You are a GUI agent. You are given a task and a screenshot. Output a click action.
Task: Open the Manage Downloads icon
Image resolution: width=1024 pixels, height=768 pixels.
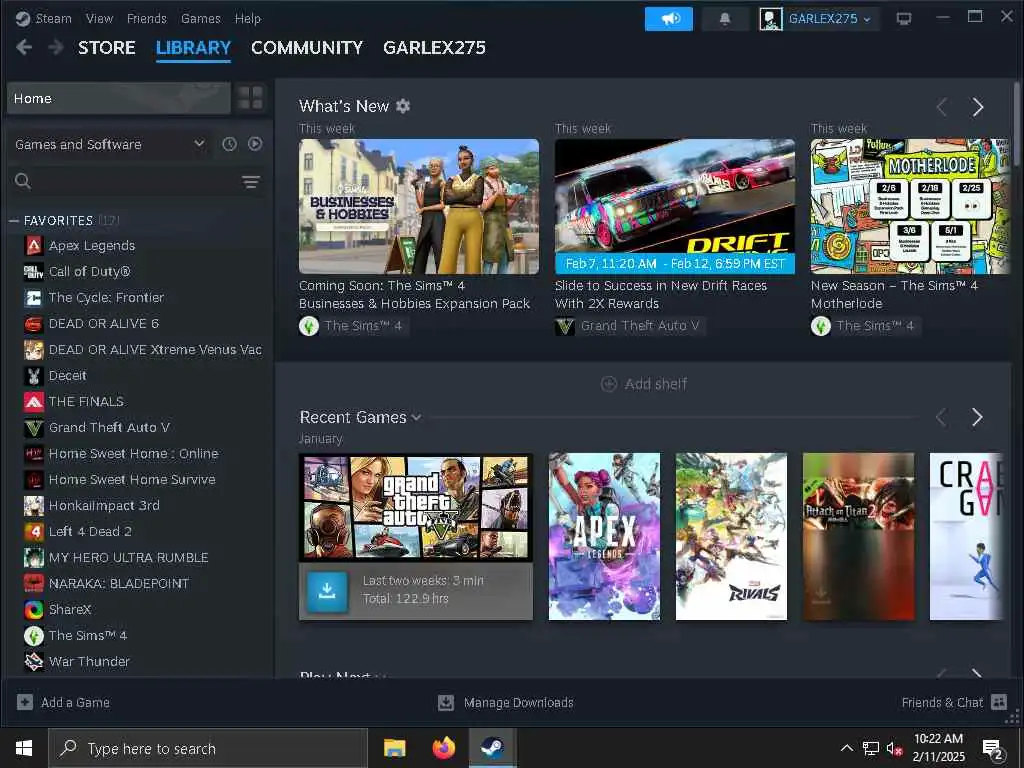(446, 703)
